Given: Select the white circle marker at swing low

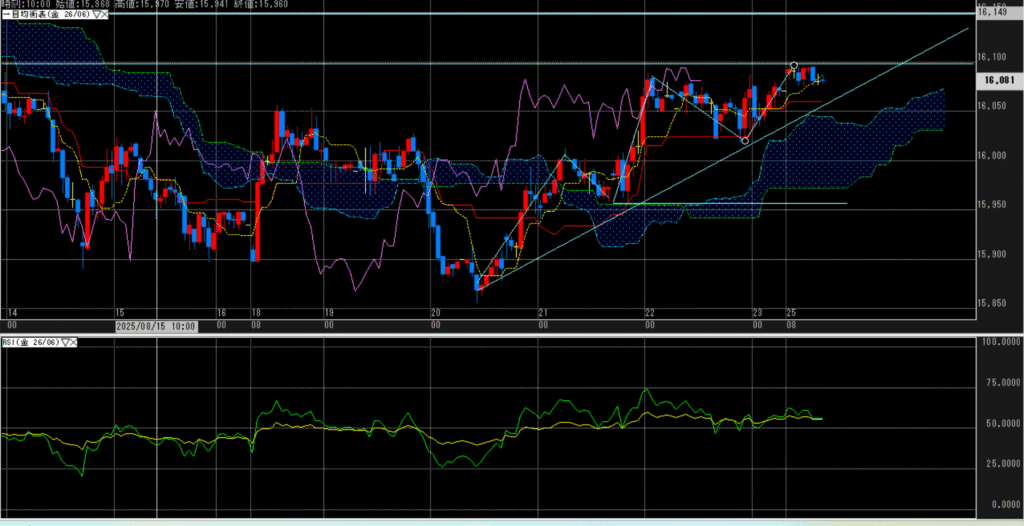Looking at the screenshot, I should pyautogui.click(x=745, y=141).
